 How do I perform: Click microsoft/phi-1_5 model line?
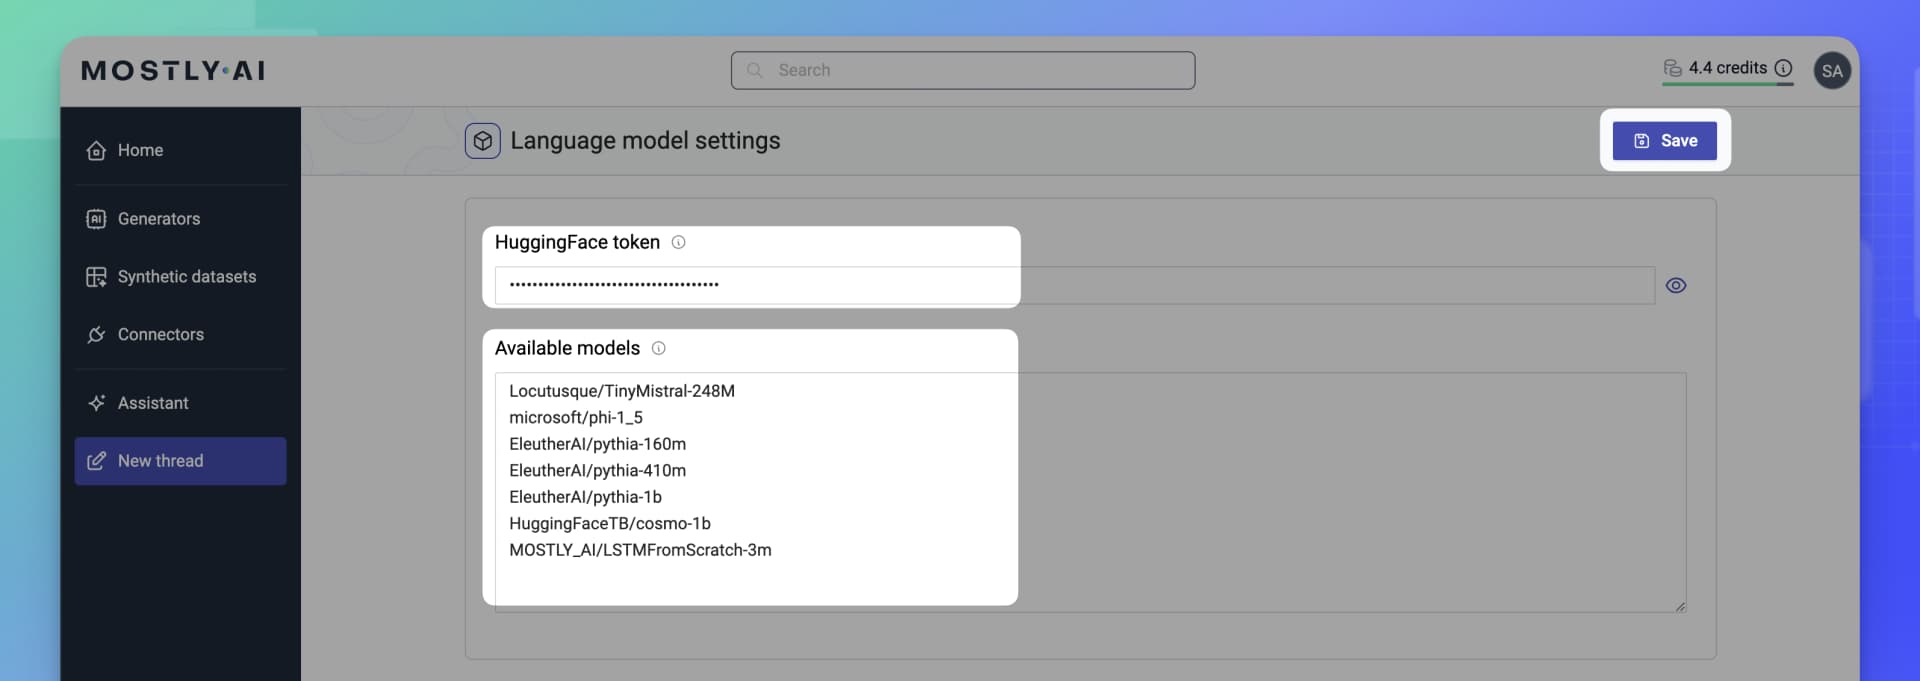pos(576,417)
